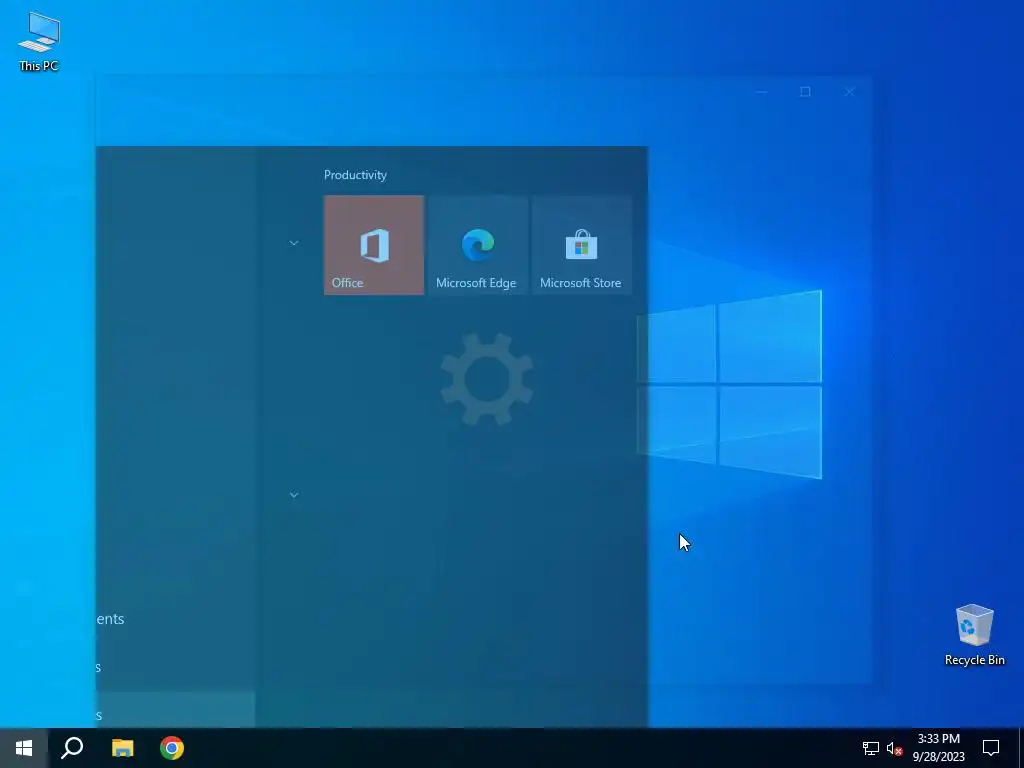Click the Windows Start button
Image resolution: width=1024 pixels, height=768 pixels.
pos(24,748)
